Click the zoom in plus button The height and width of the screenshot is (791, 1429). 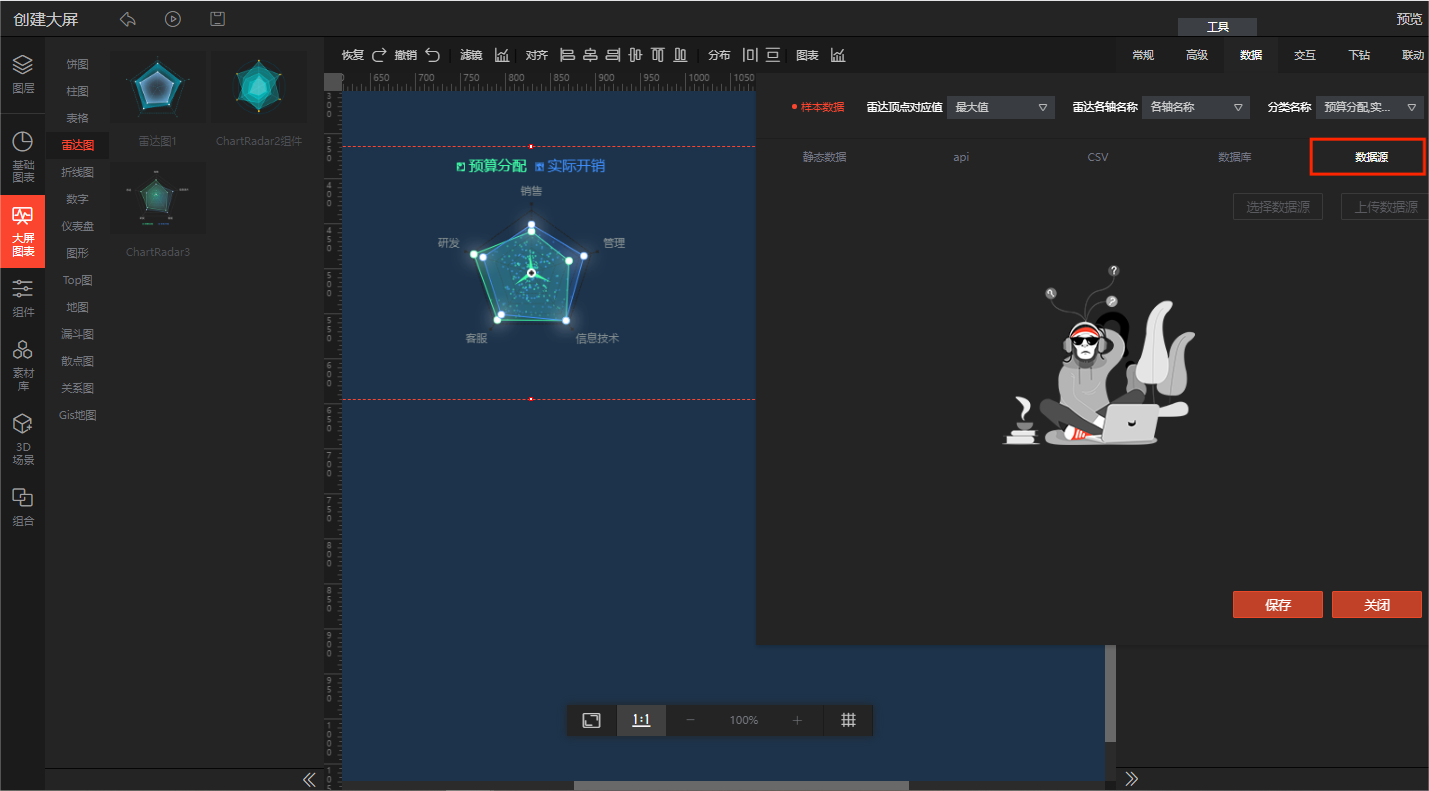click(797, 720)
